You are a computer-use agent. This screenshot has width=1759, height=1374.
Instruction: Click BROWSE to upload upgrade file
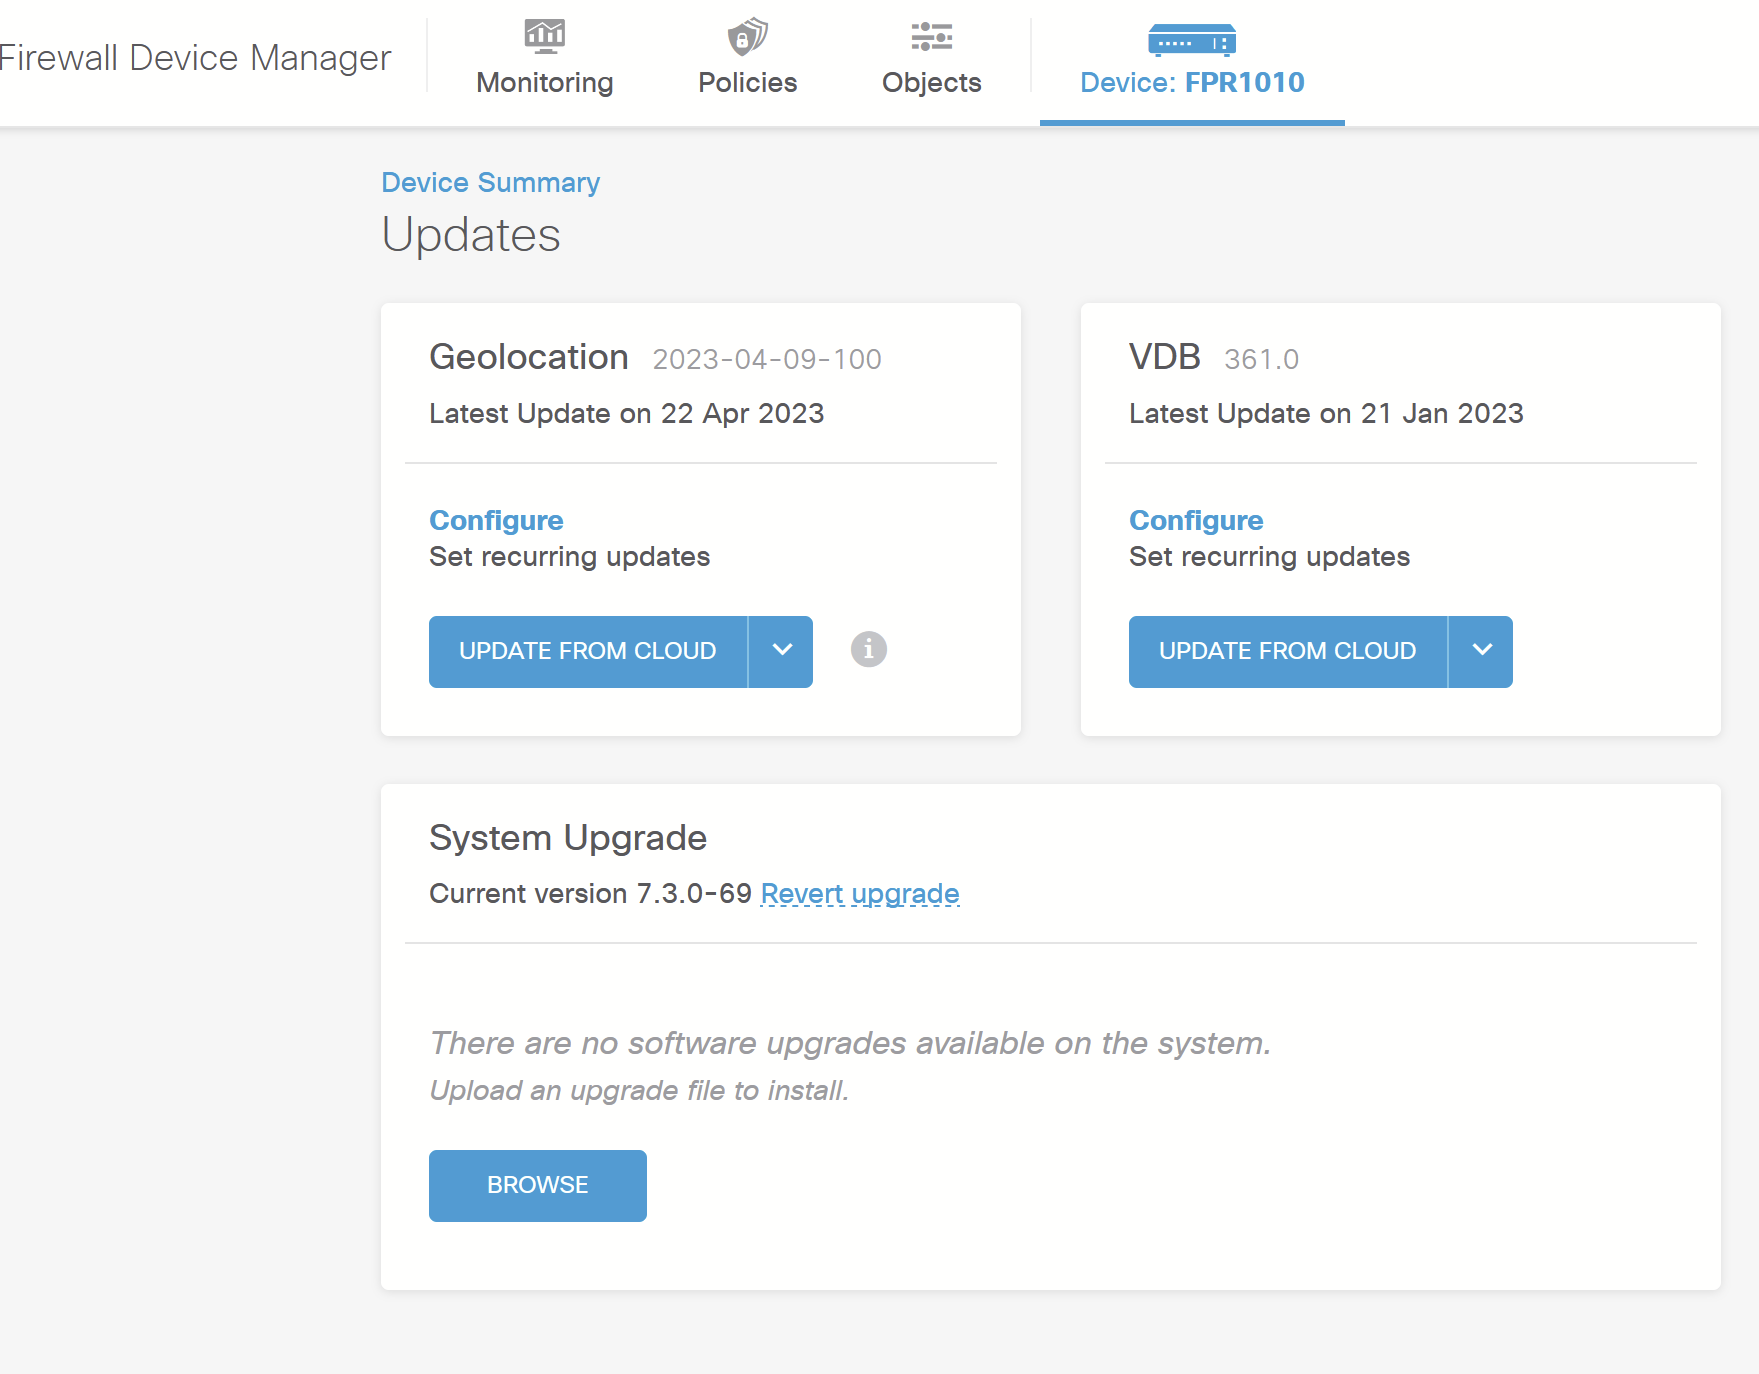(537, 1185)
